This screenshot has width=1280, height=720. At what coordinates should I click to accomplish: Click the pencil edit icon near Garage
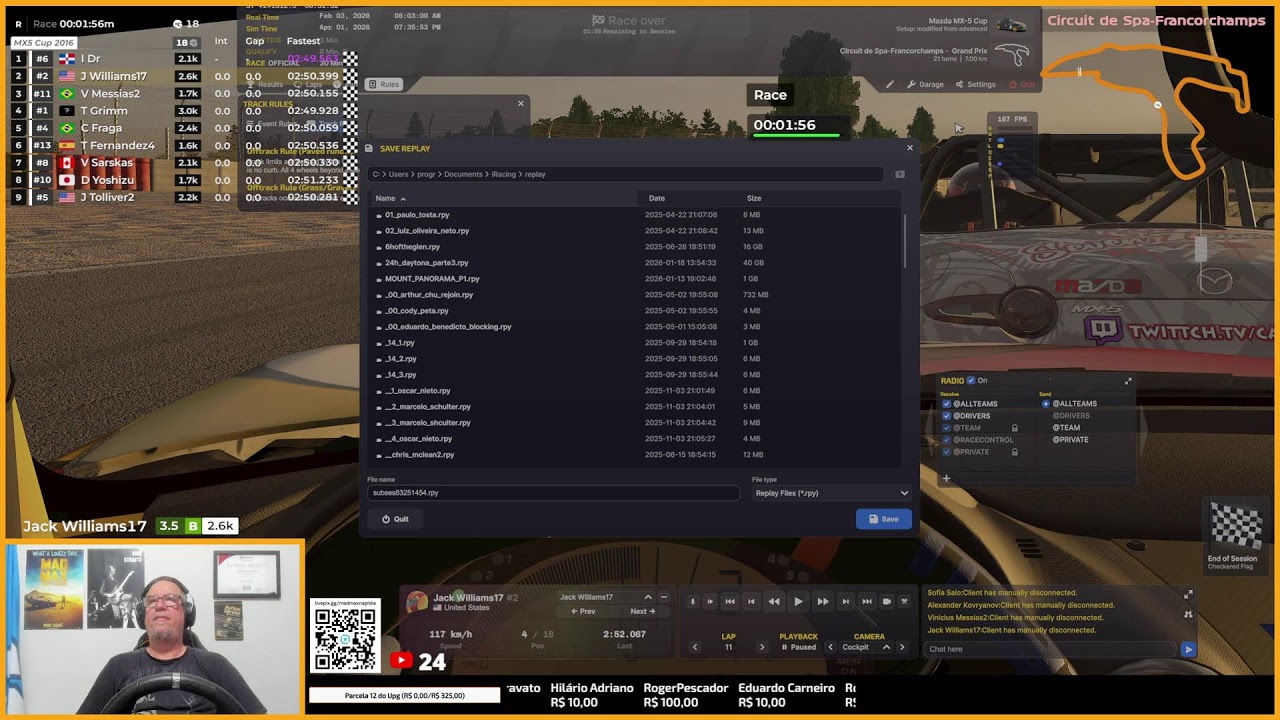coord(889,84)
